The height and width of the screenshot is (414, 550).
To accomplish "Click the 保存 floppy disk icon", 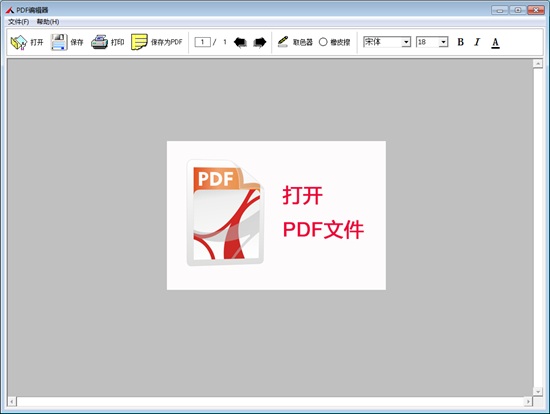I will 59,42.
